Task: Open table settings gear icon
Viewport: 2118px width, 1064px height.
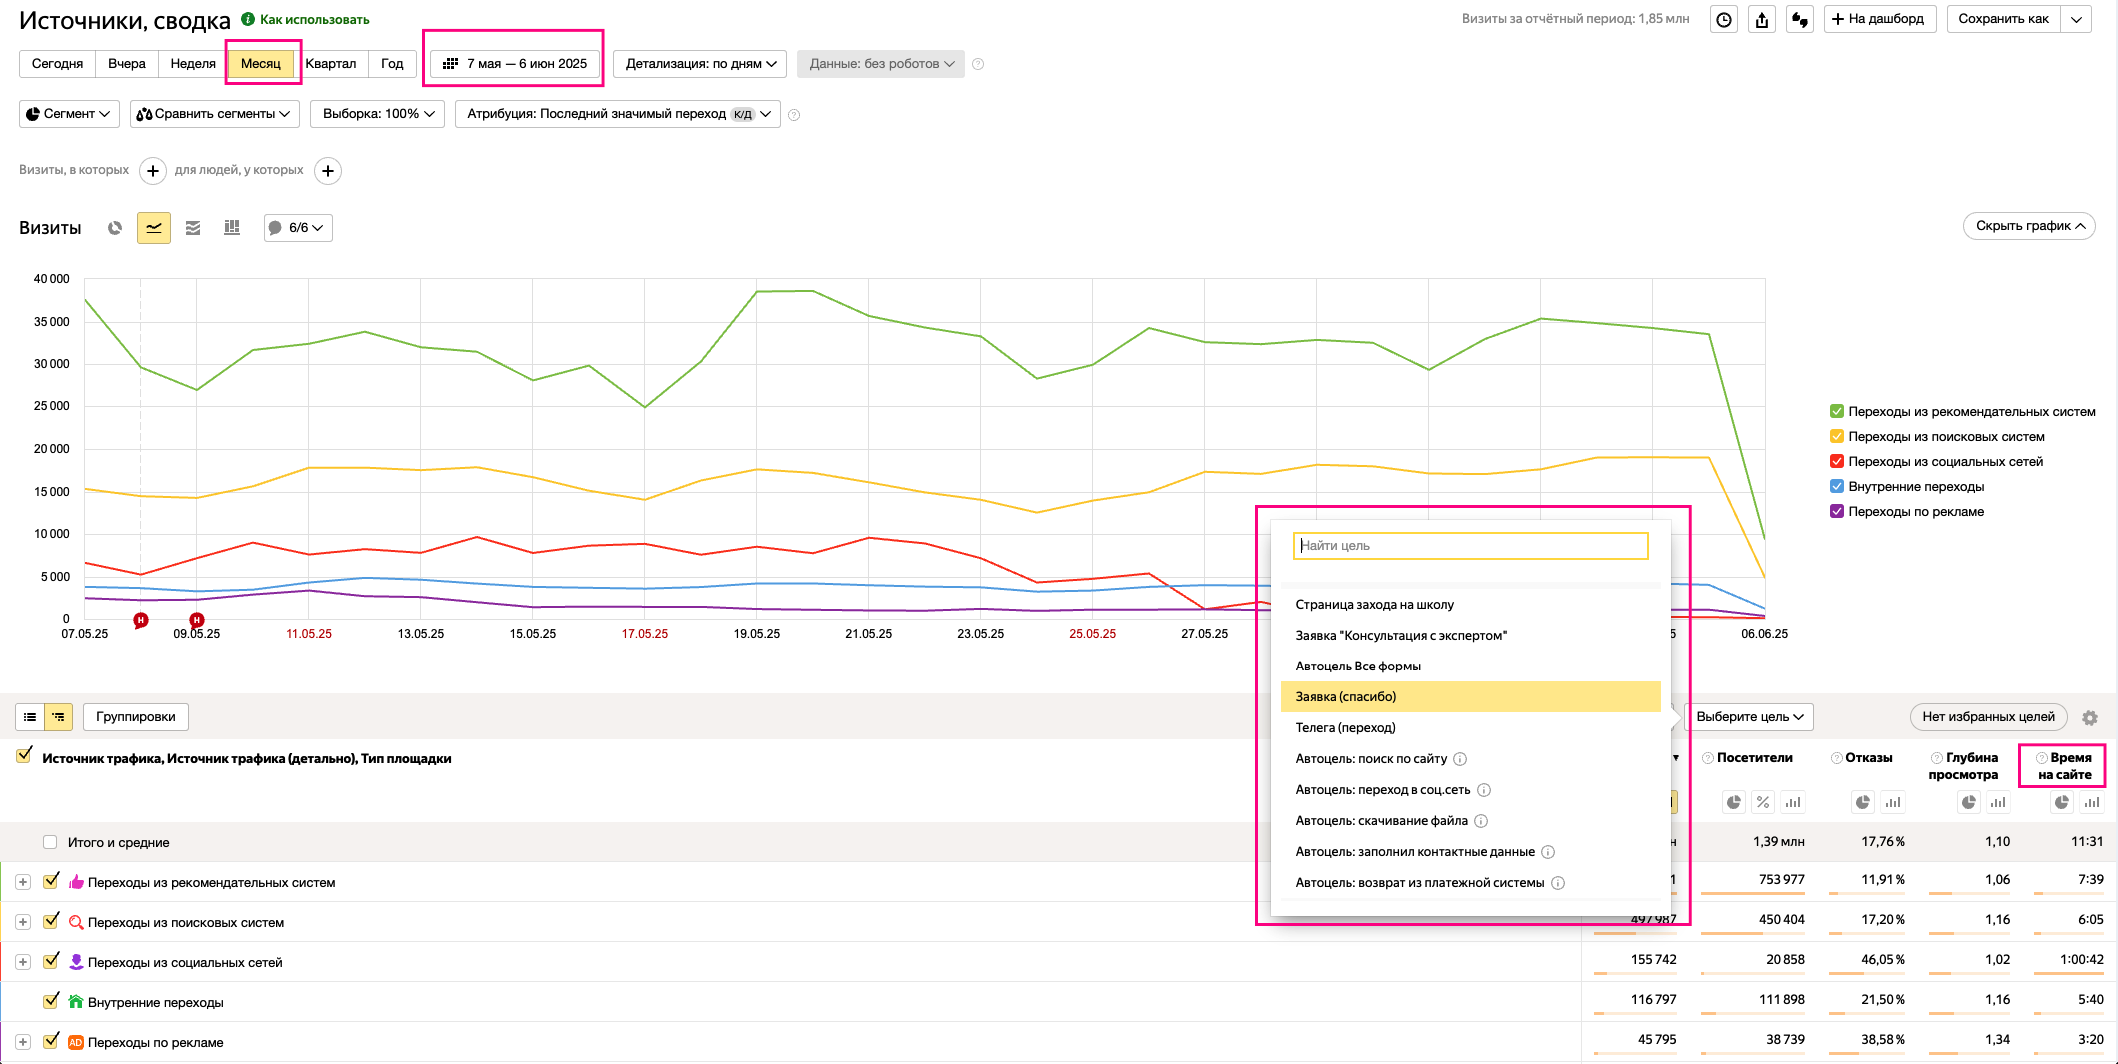Action: click(2089, 718)
